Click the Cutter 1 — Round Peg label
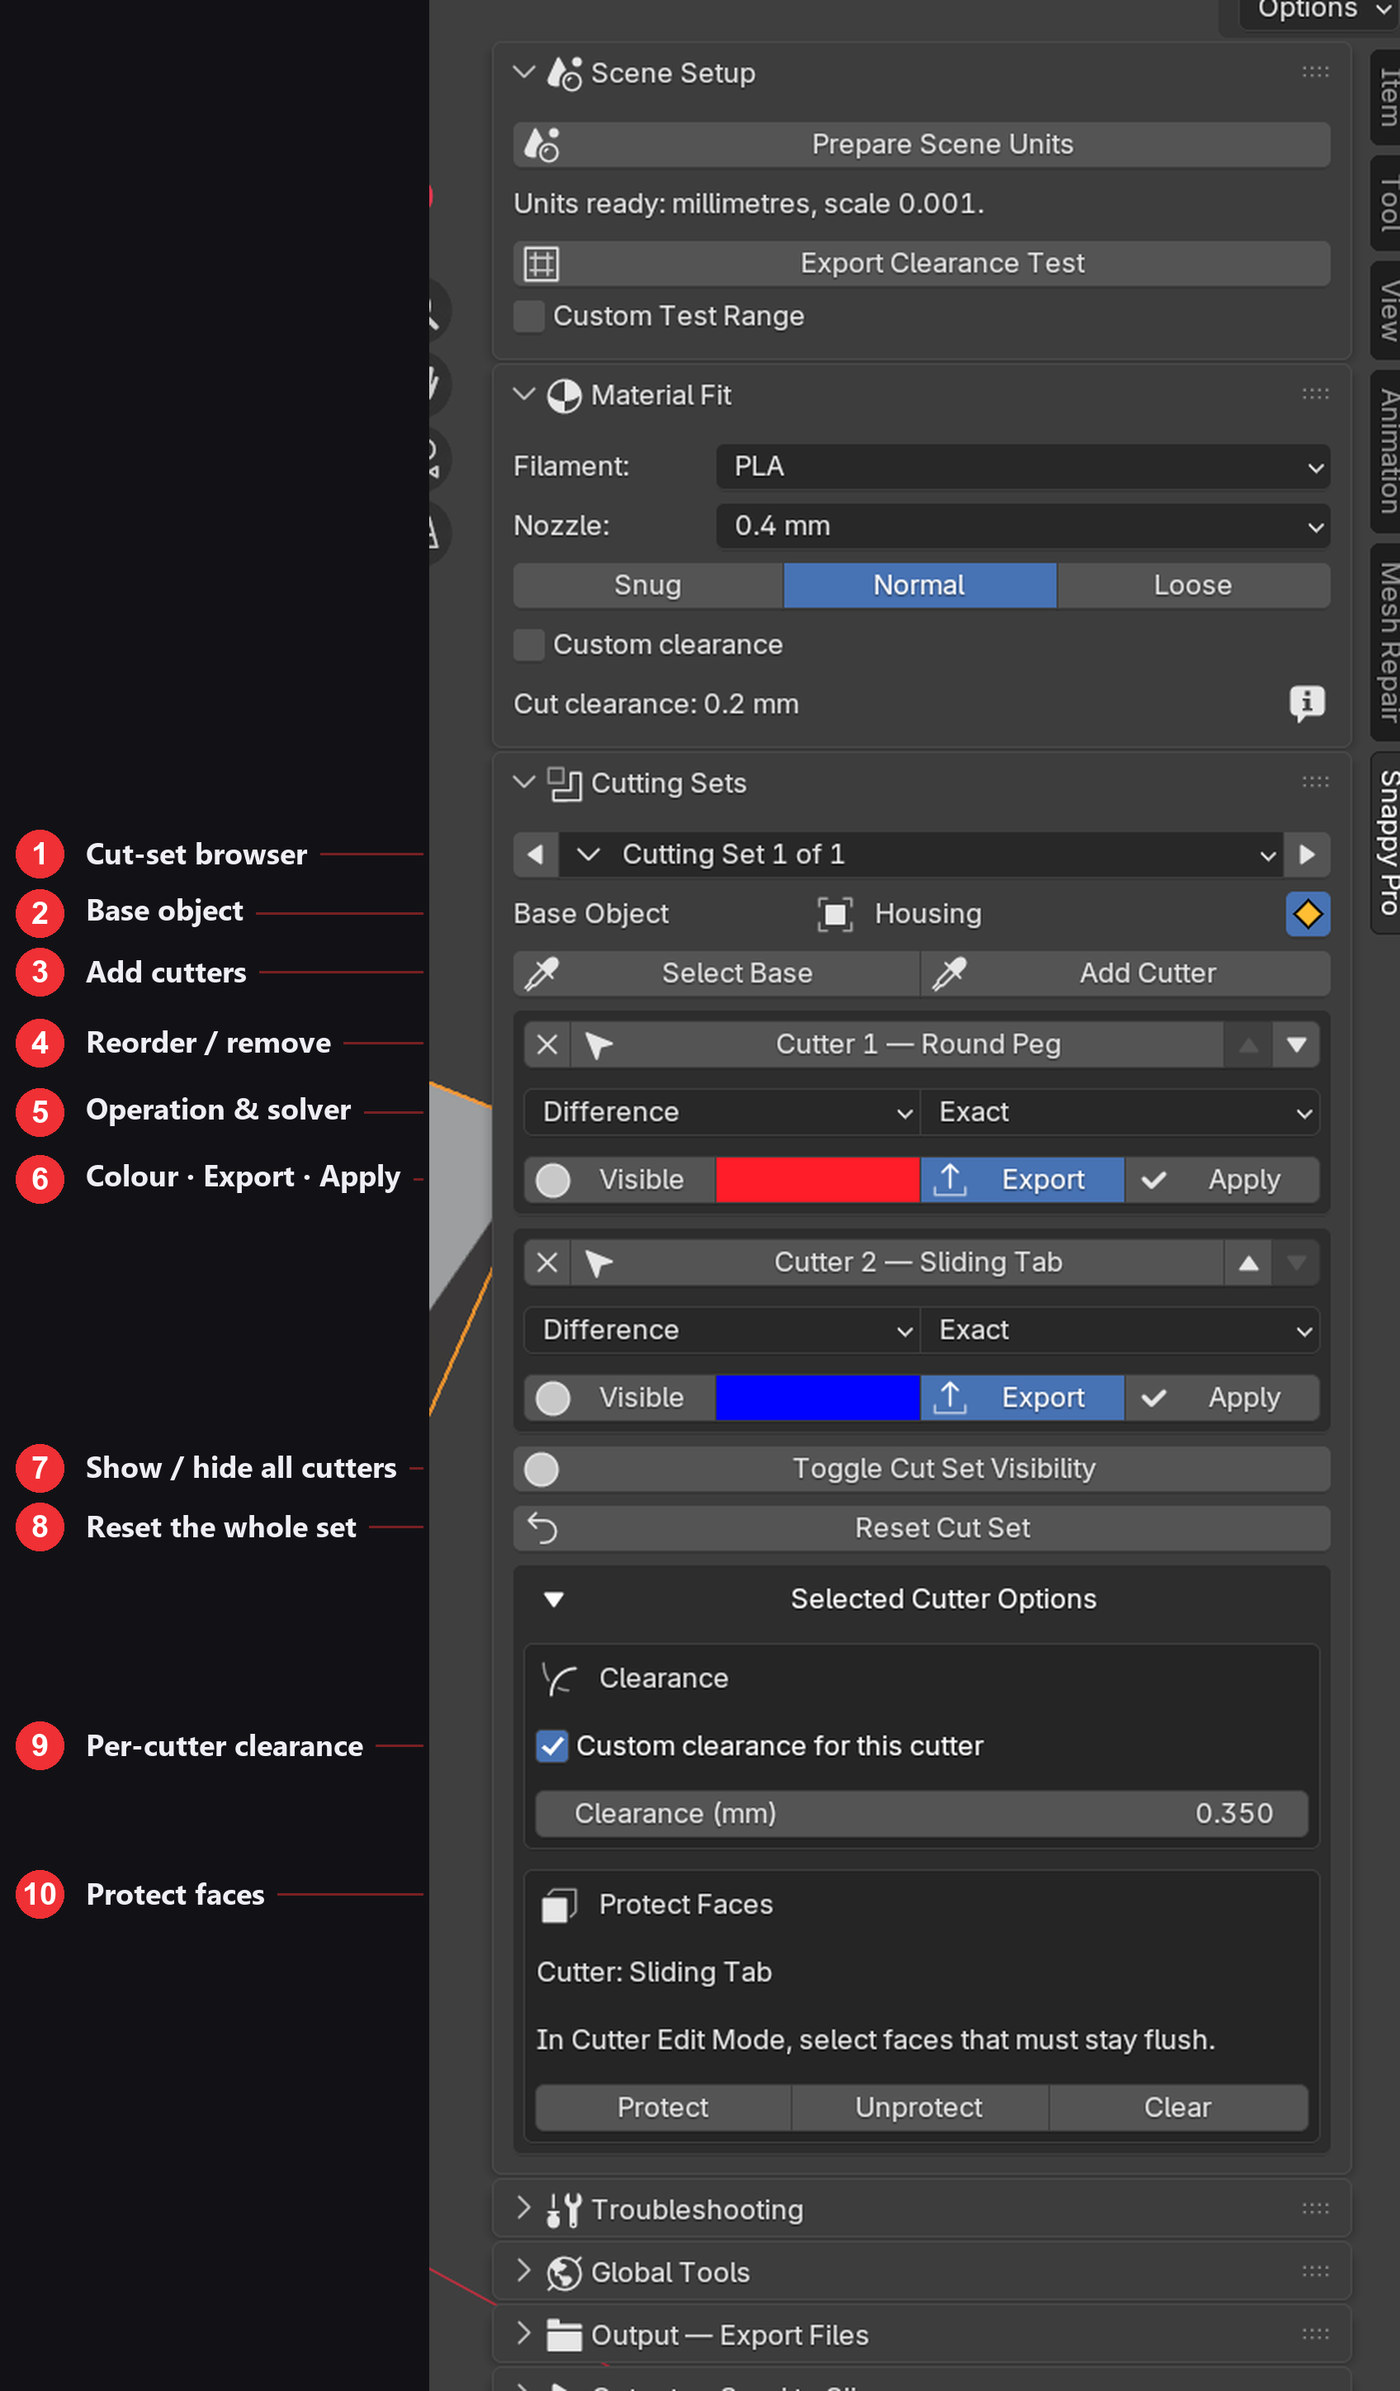Viewport: 1400px width, 2391px height. (x=918, y=1045)
